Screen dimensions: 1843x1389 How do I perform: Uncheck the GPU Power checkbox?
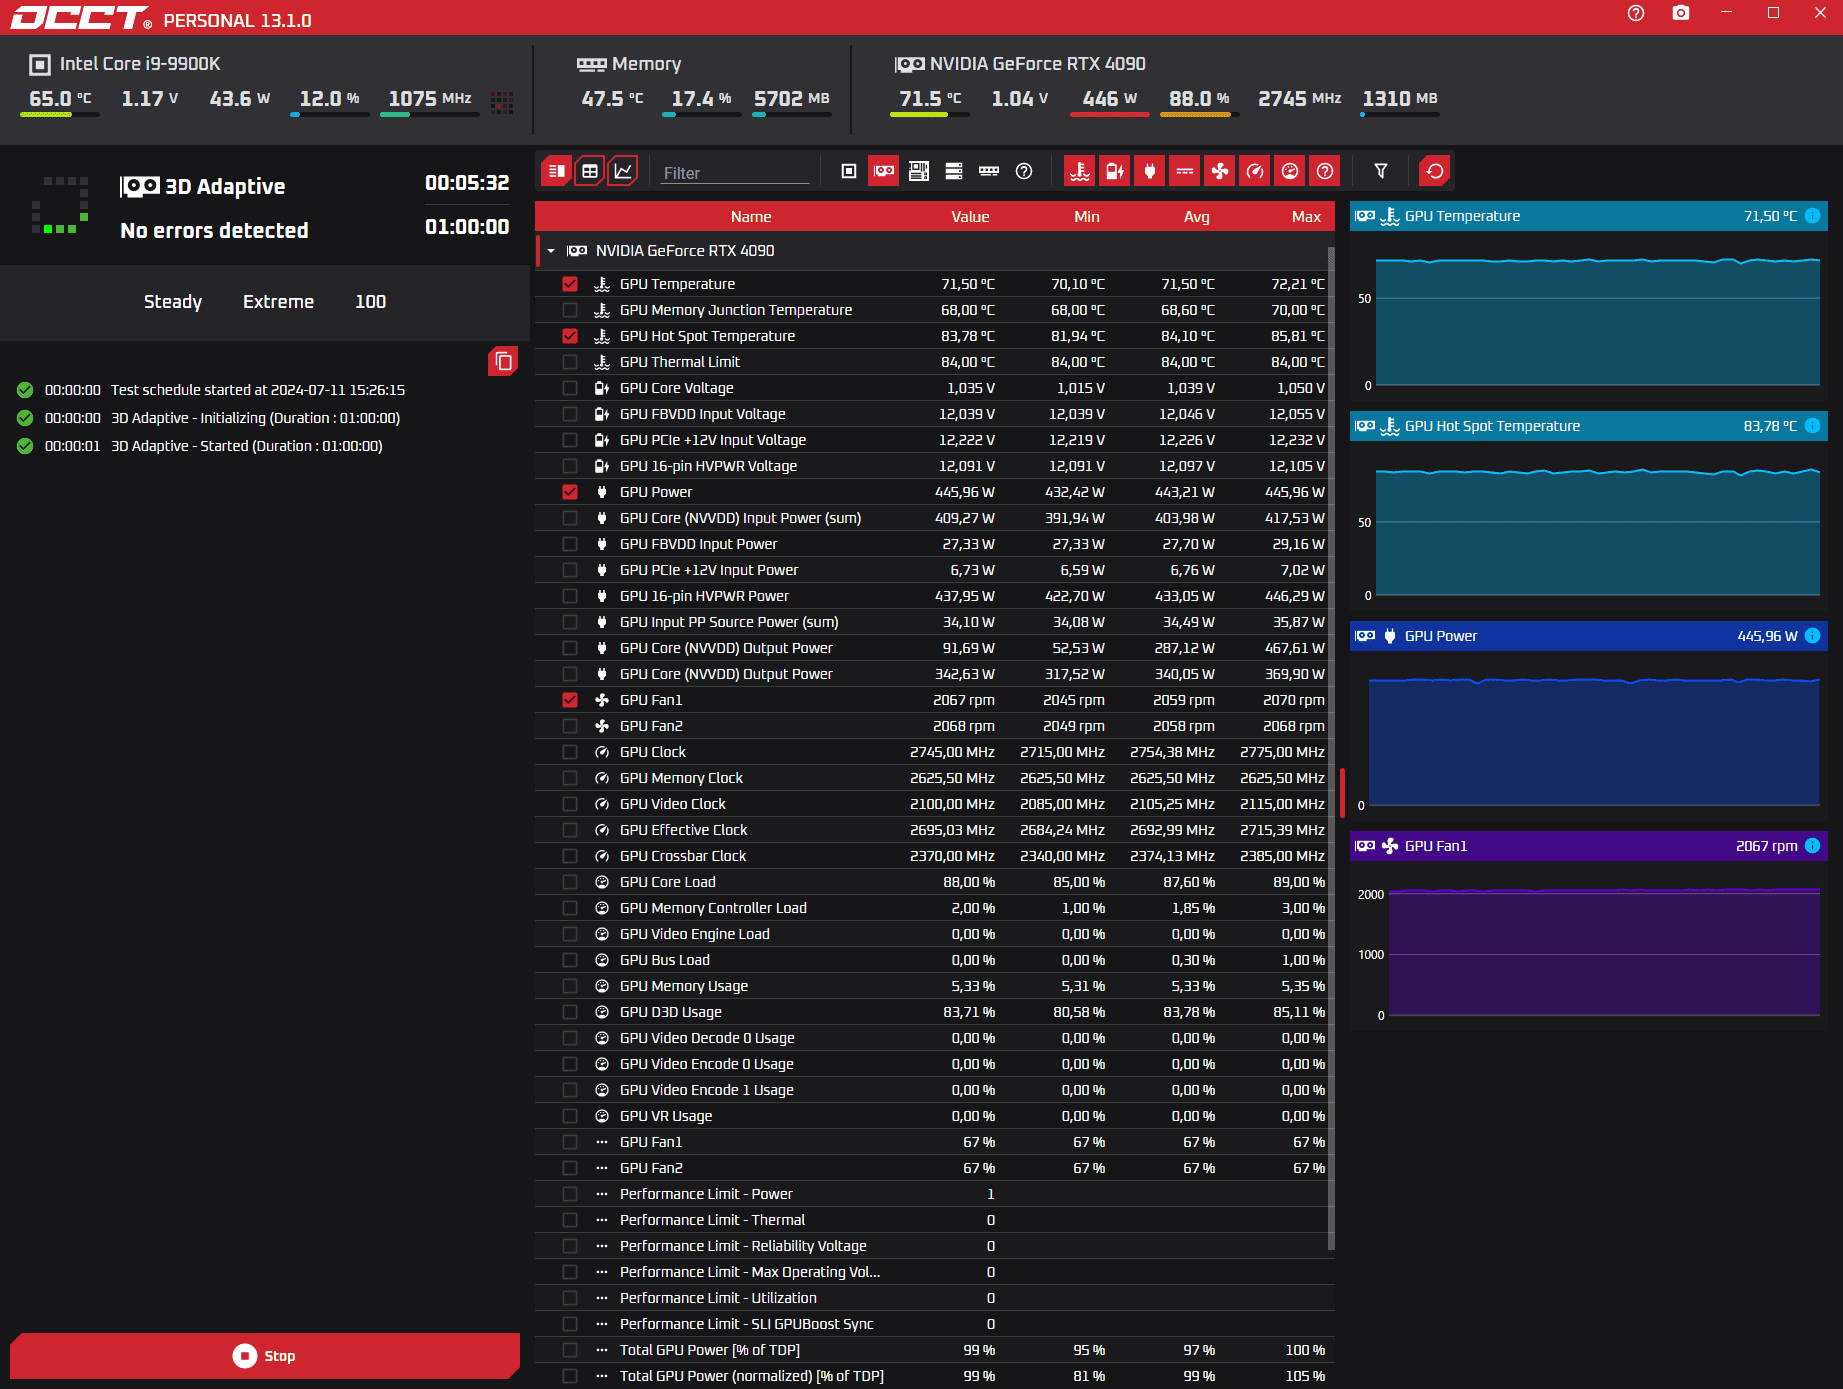(x=570, y=492)
